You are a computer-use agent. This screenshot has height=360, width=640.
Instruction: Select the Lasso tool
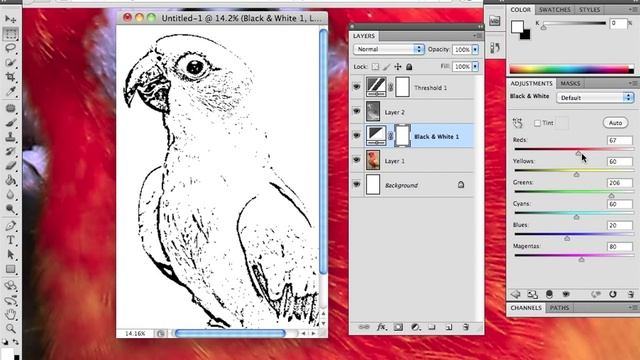coord(11,48)
